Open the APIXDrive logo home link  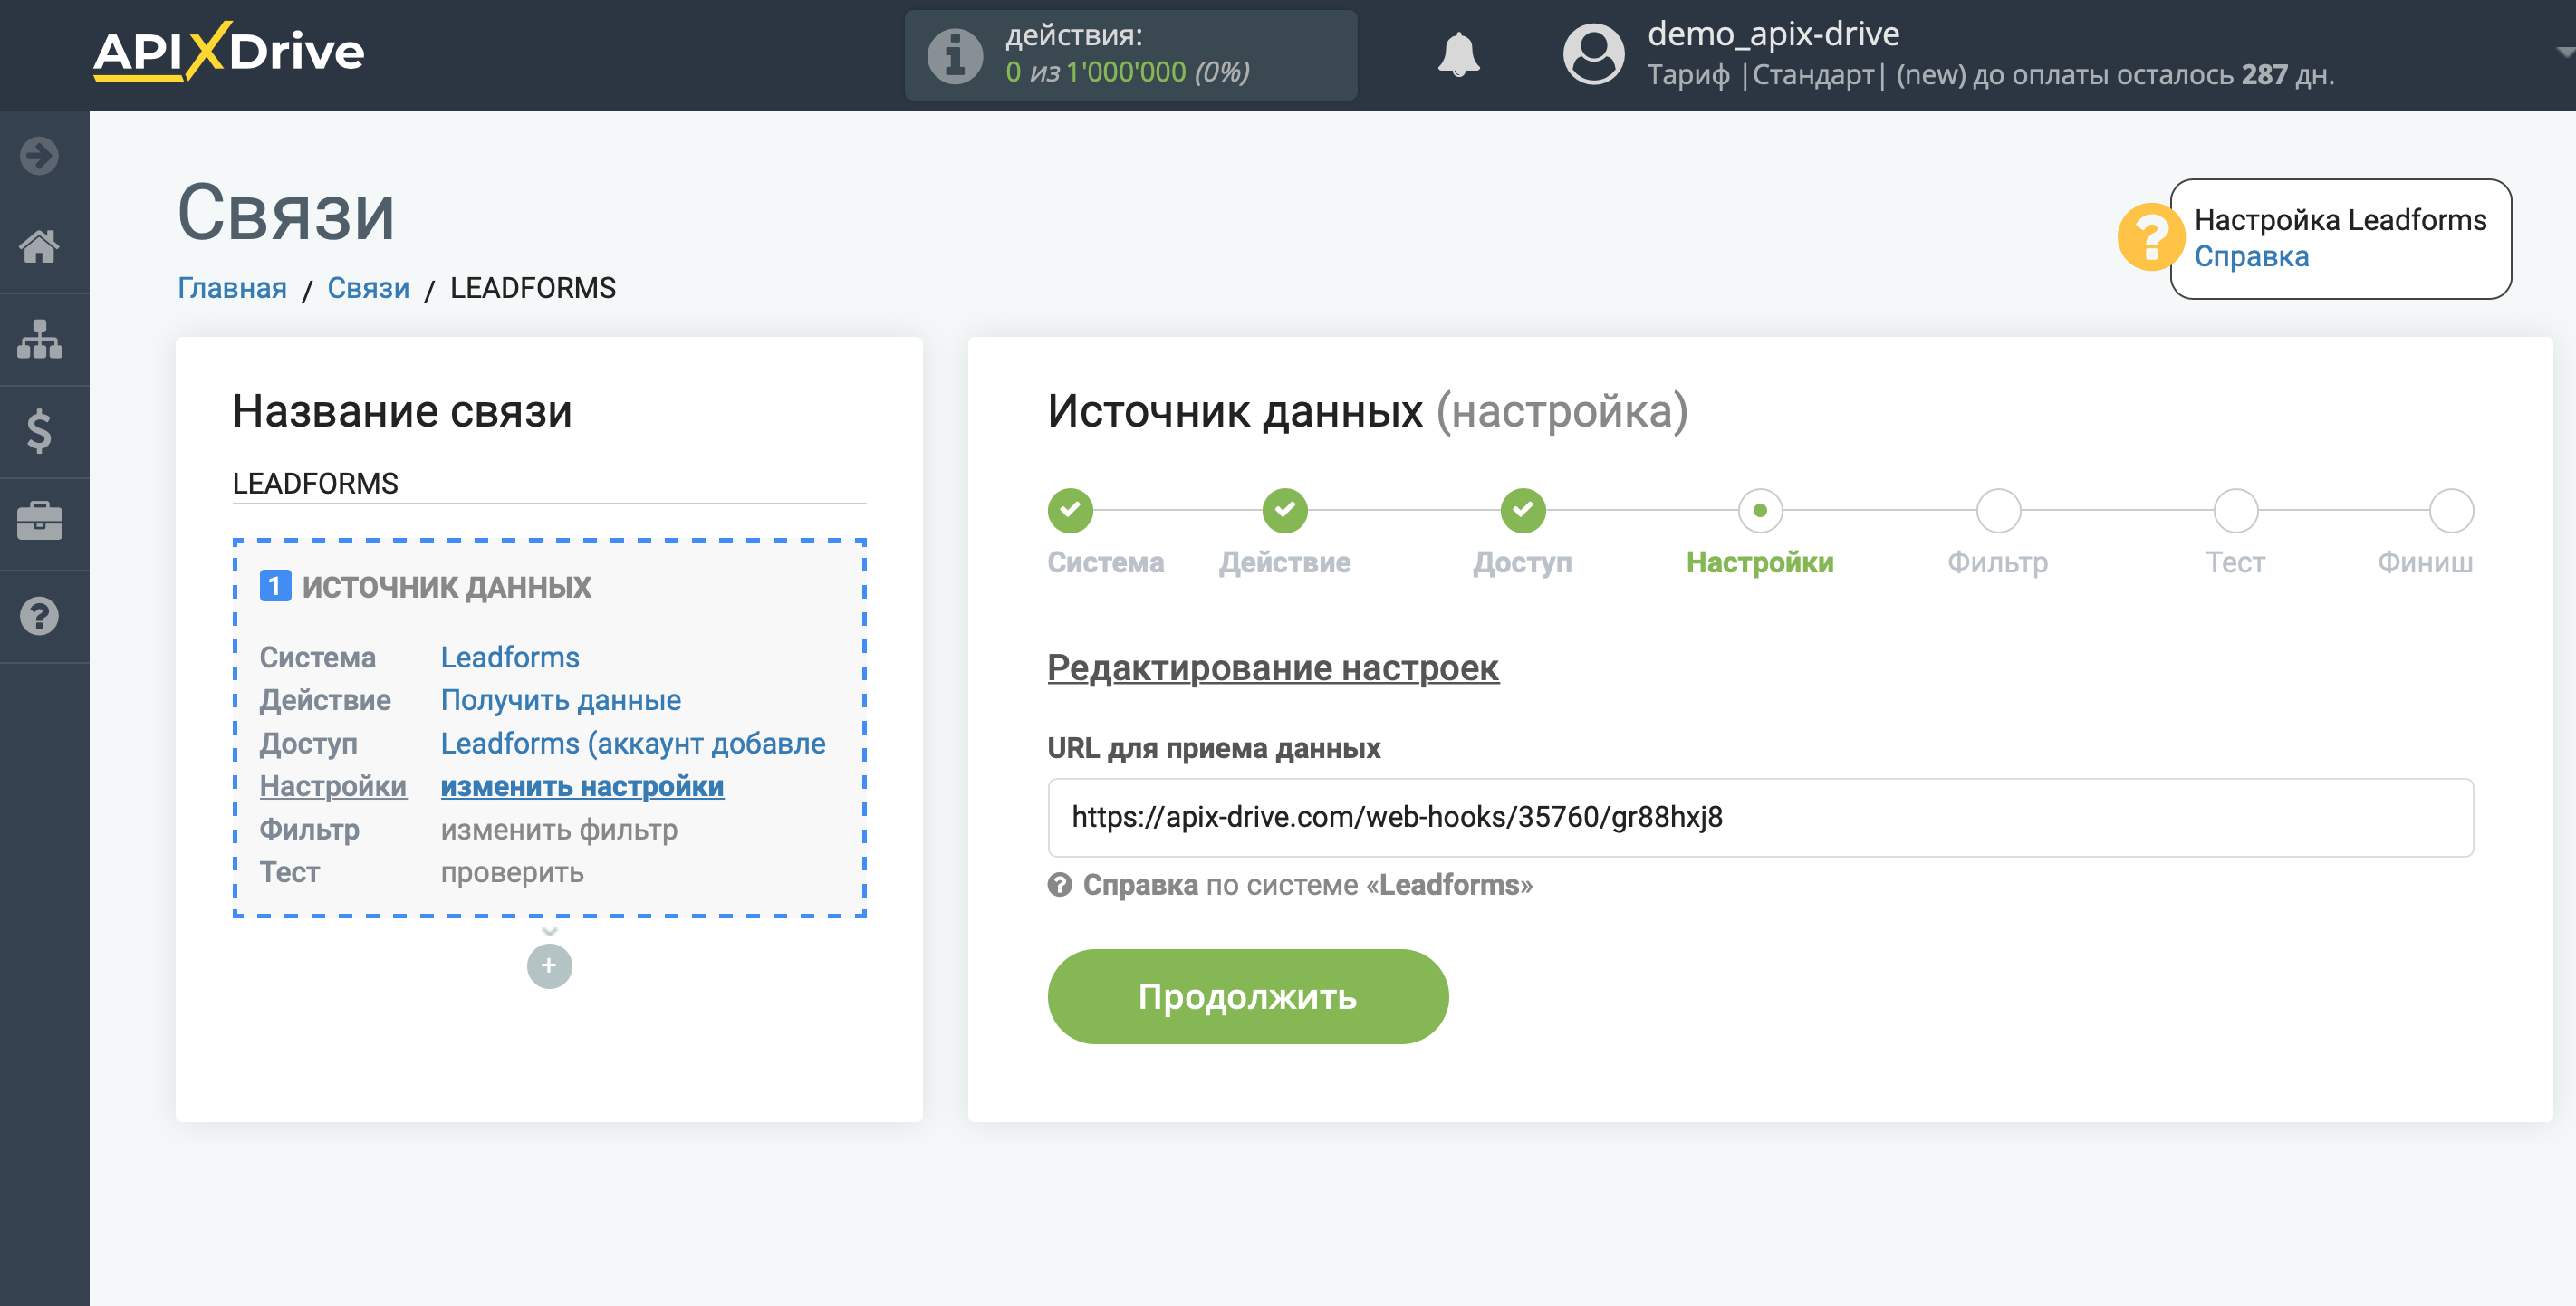(229, 51)
